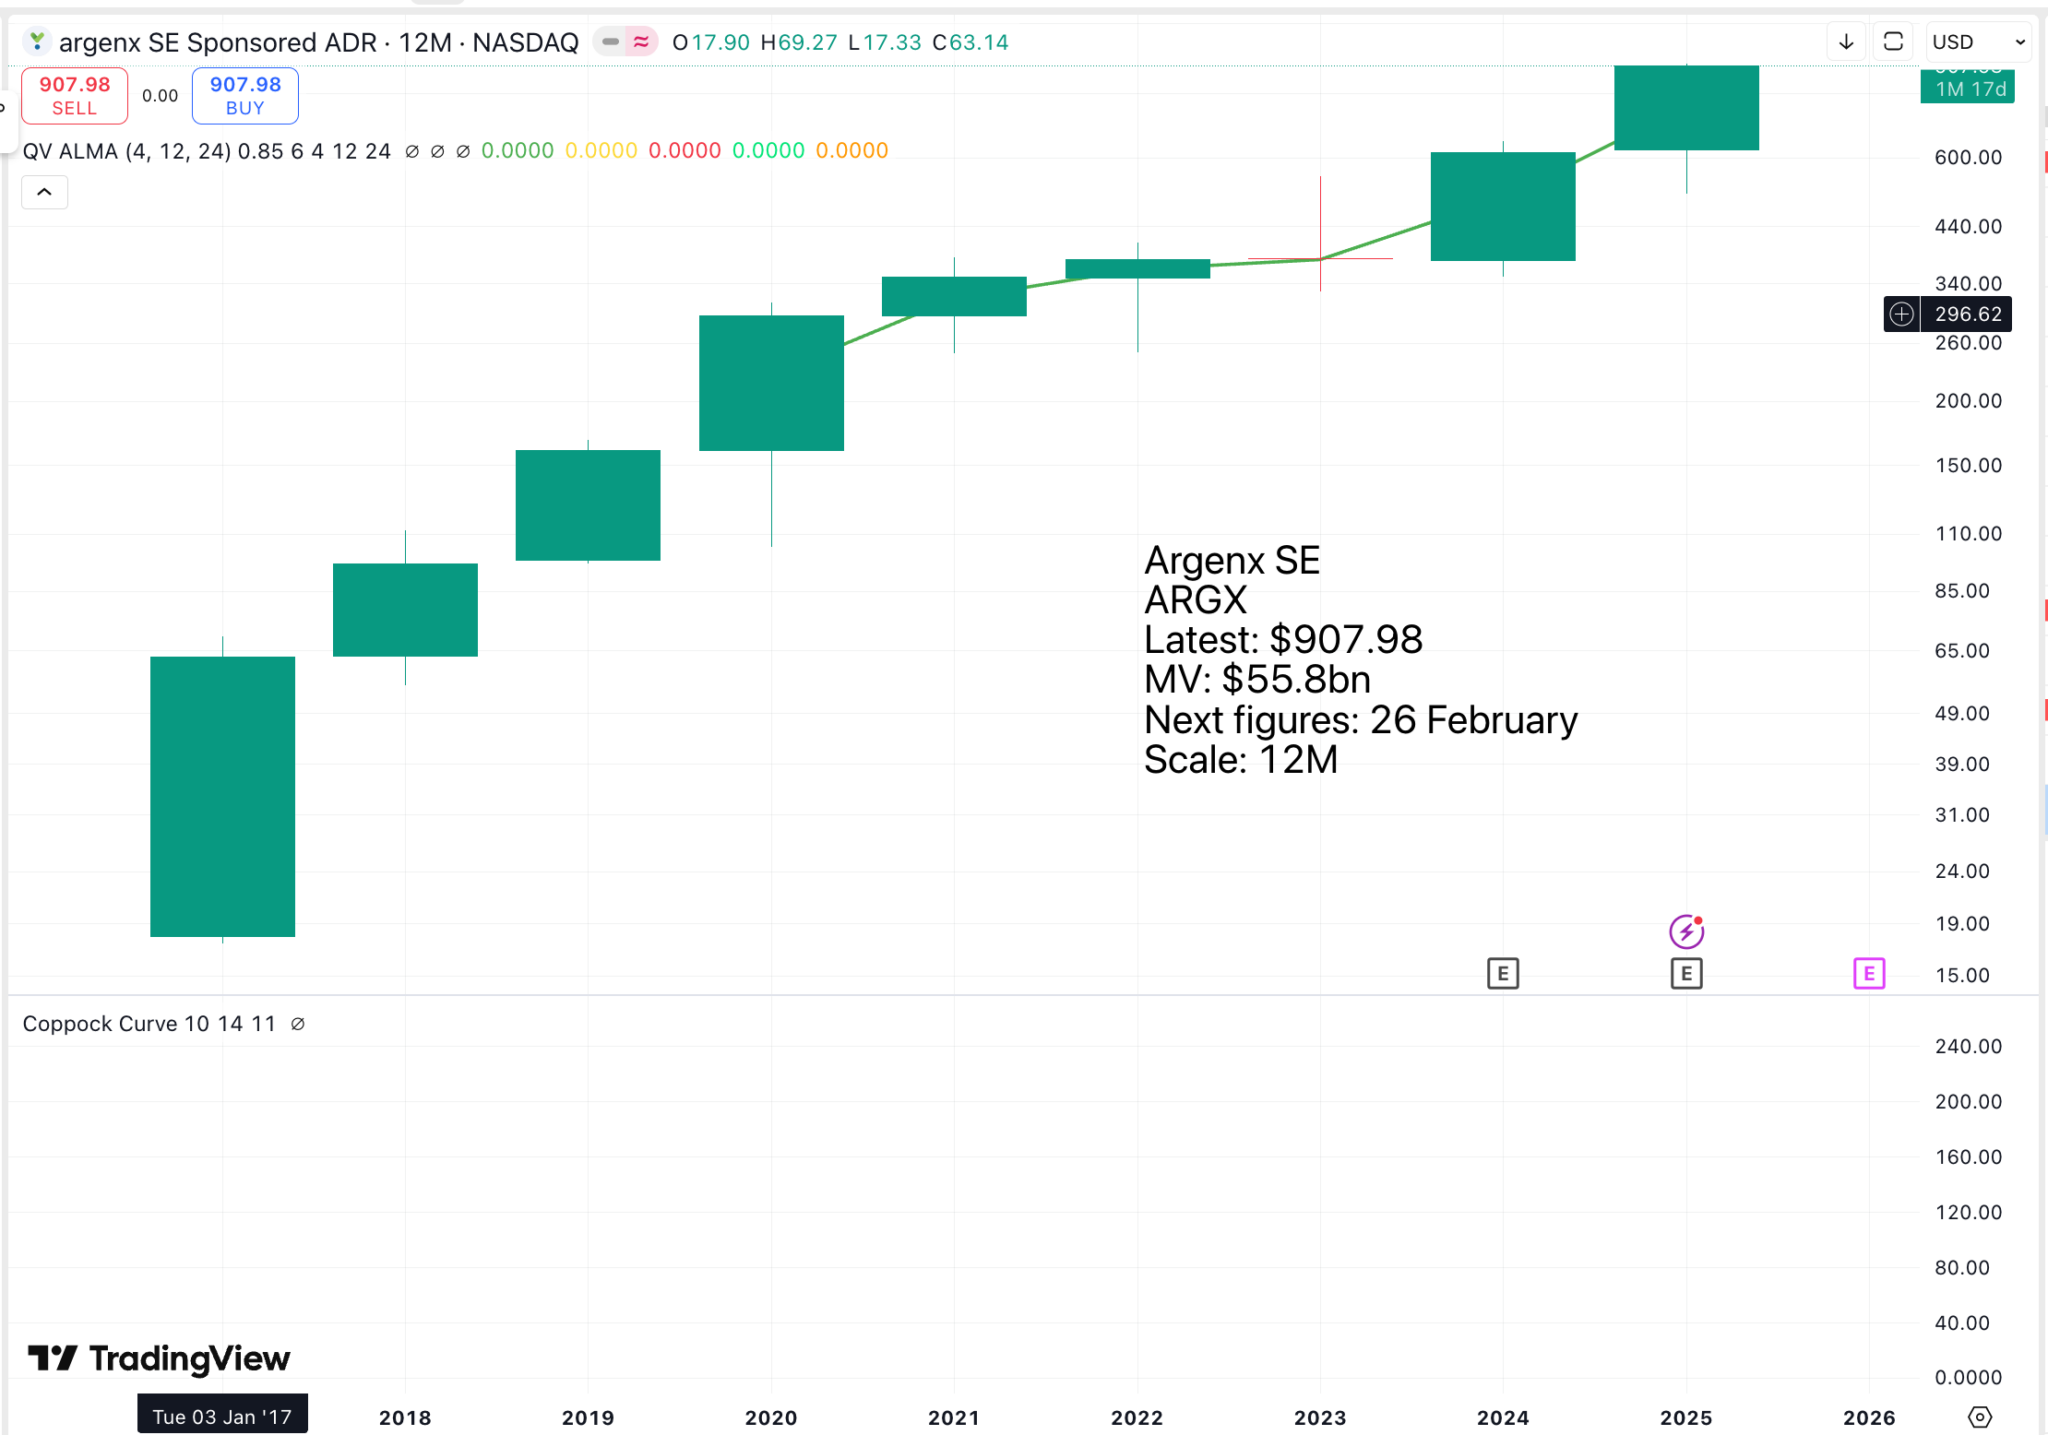
Task: Open time axis settings gear icon
Action: (1979, 1417)
